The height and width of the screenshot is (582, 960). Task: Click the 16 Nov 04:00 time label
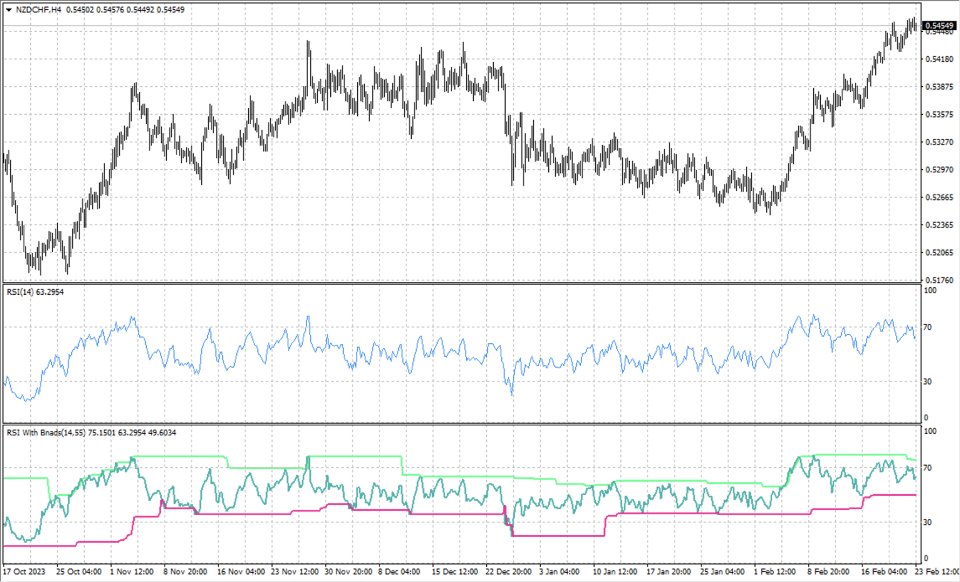[x=241, y=571]
